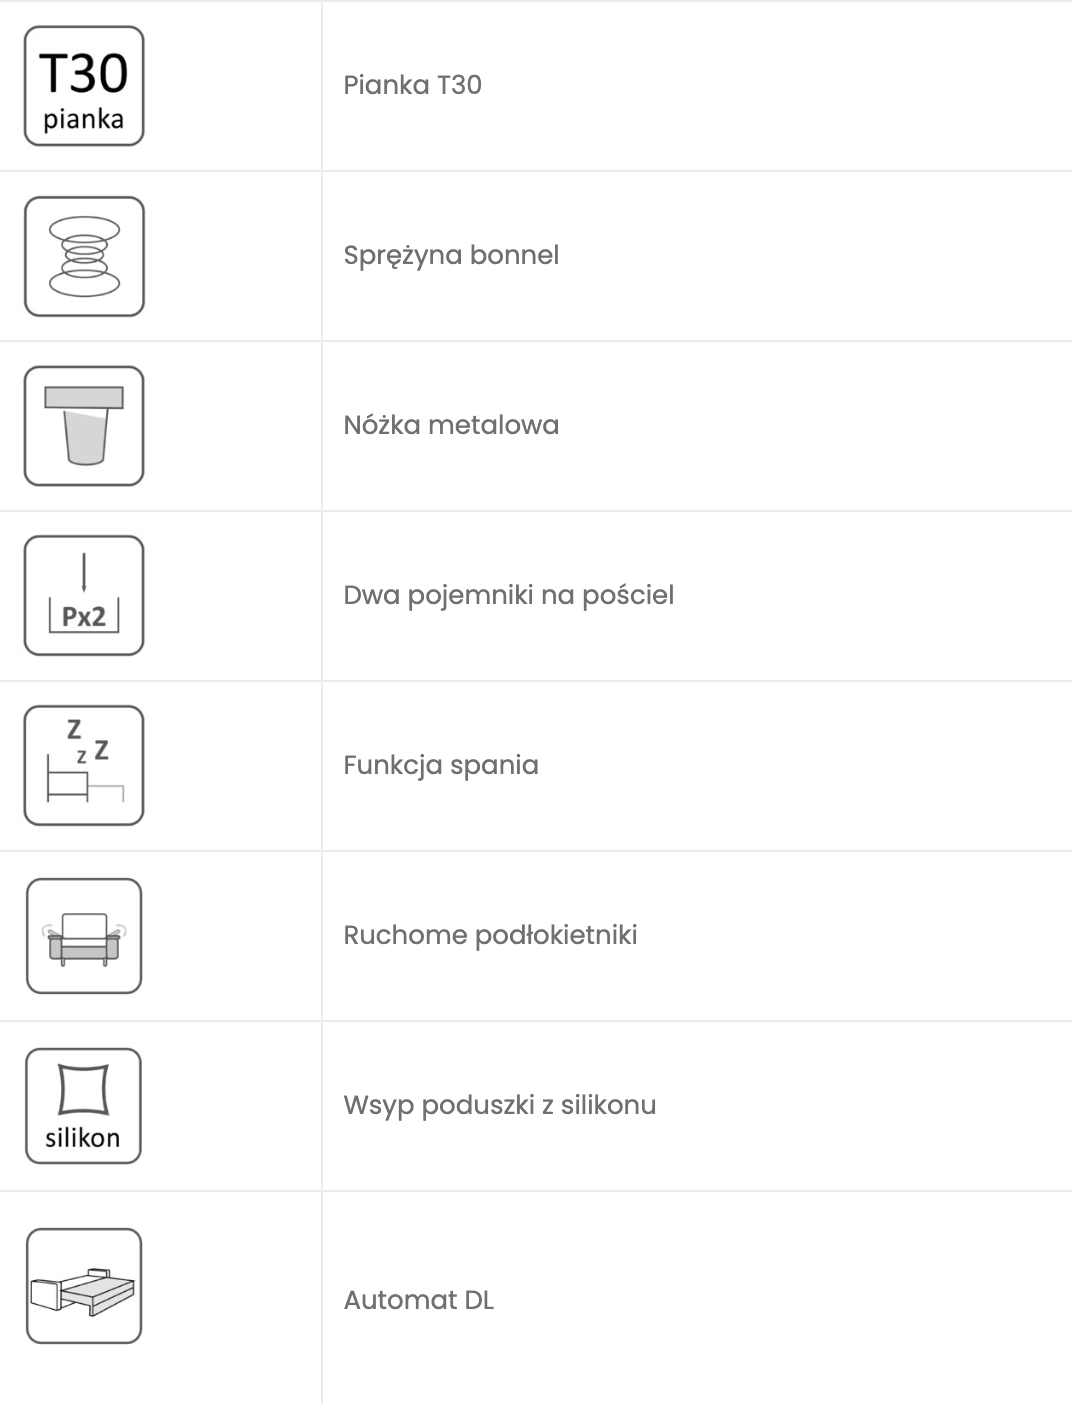Select the movable armrests sofa icon
This screenshot has height=1404, width=1072.
(x=84, y=936)
